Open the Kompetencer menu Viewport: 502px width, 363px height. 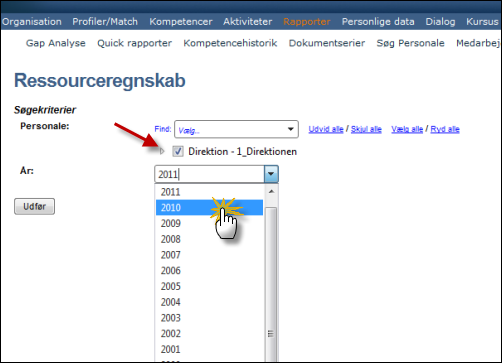pos(181,22)
